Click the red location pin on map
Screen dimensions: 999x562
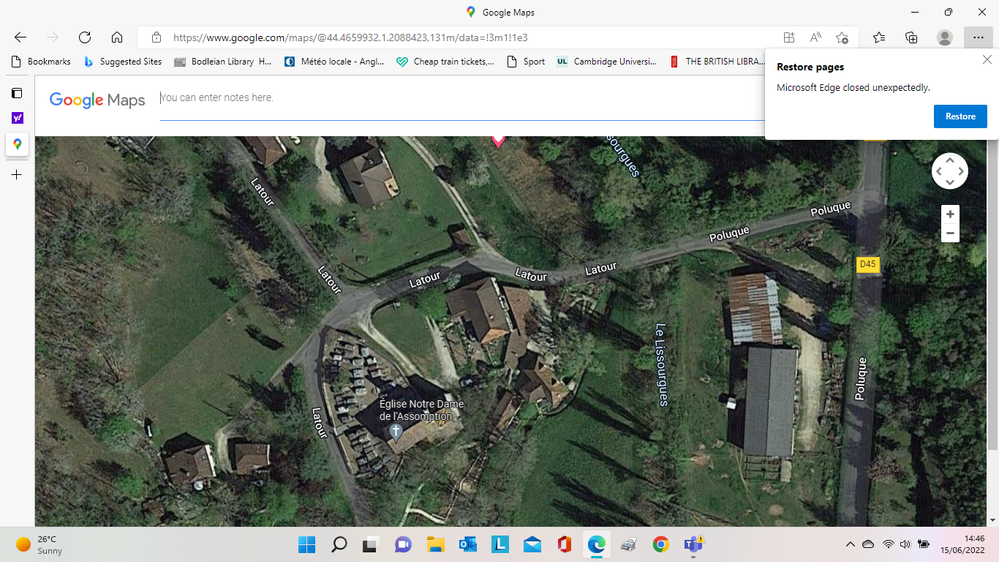click(498, 141)
